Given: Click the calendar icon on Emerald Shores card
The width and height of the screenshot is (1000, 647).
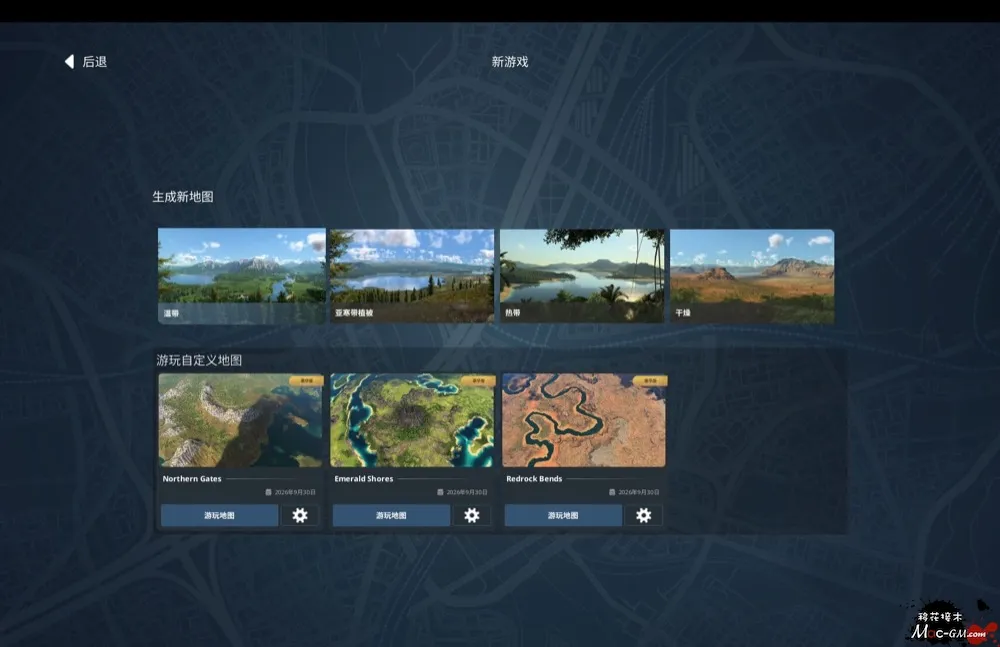Looking at the screenshot, I should click(440, 492).
